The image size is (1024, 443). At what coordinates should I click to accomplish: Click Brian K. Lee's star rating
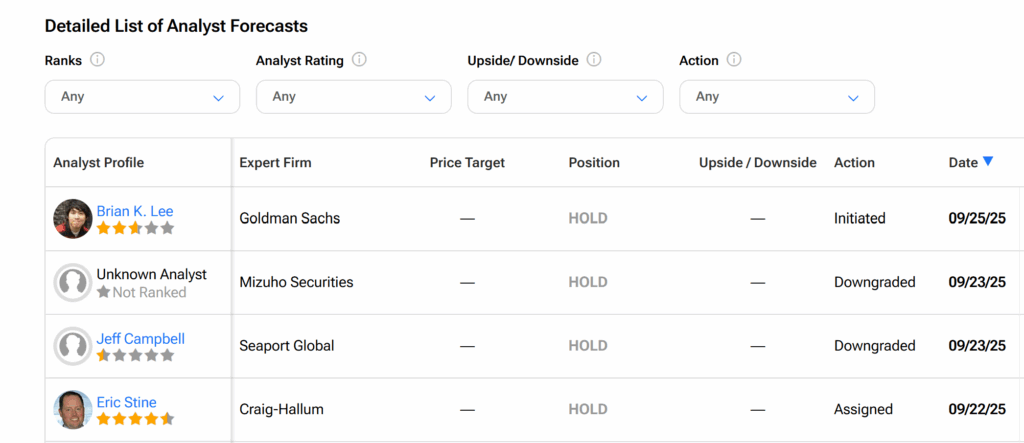click(x=135, y=229)
